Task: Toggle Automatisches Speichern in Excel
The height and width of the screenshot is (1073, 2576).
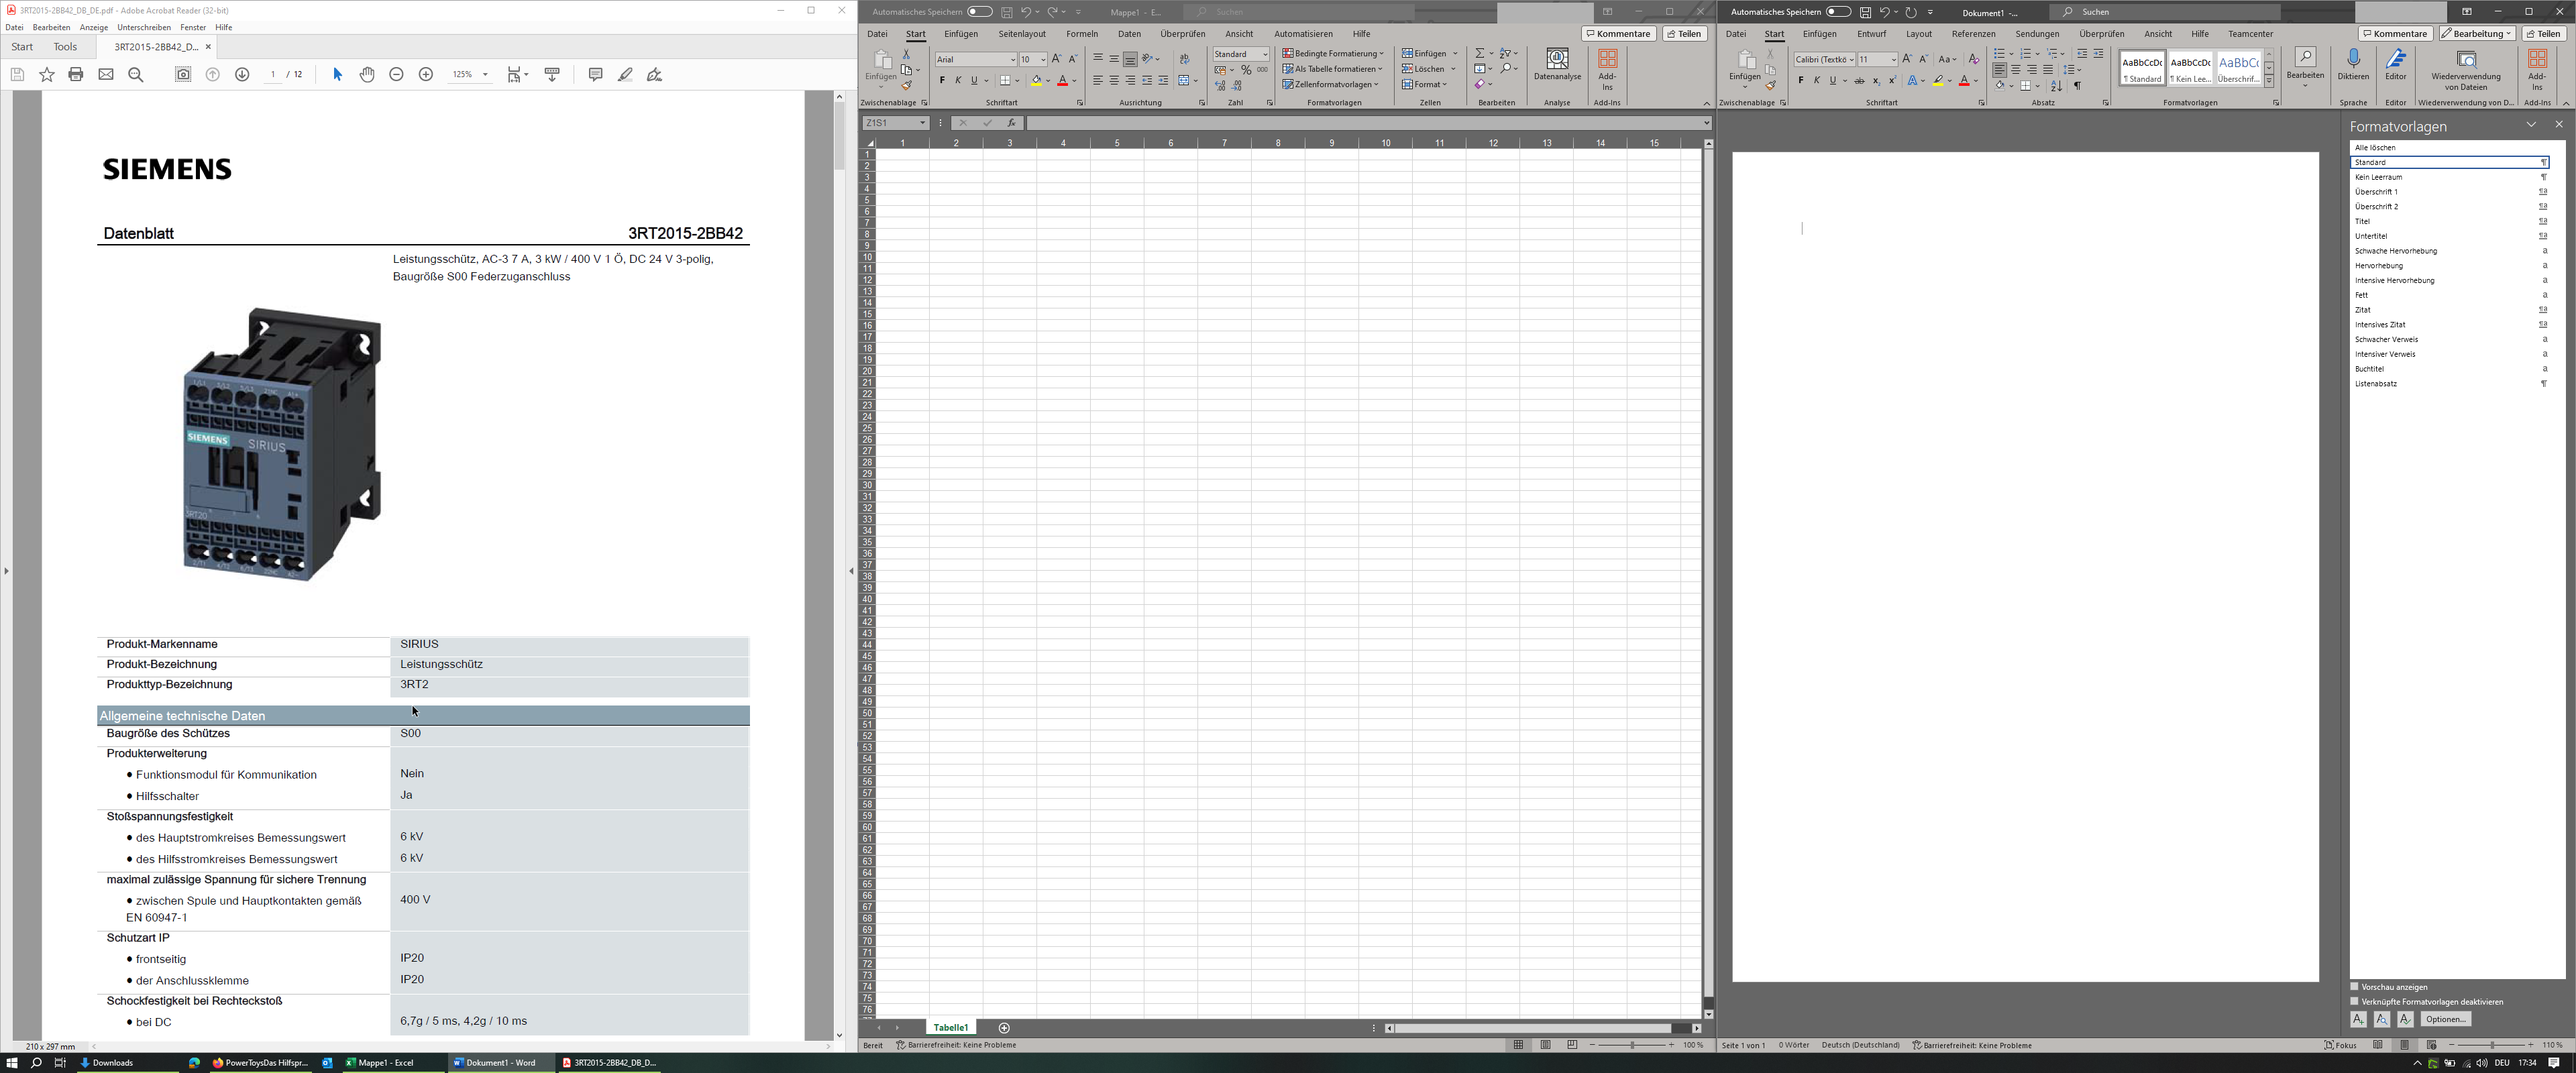Action: coord(979,12)
